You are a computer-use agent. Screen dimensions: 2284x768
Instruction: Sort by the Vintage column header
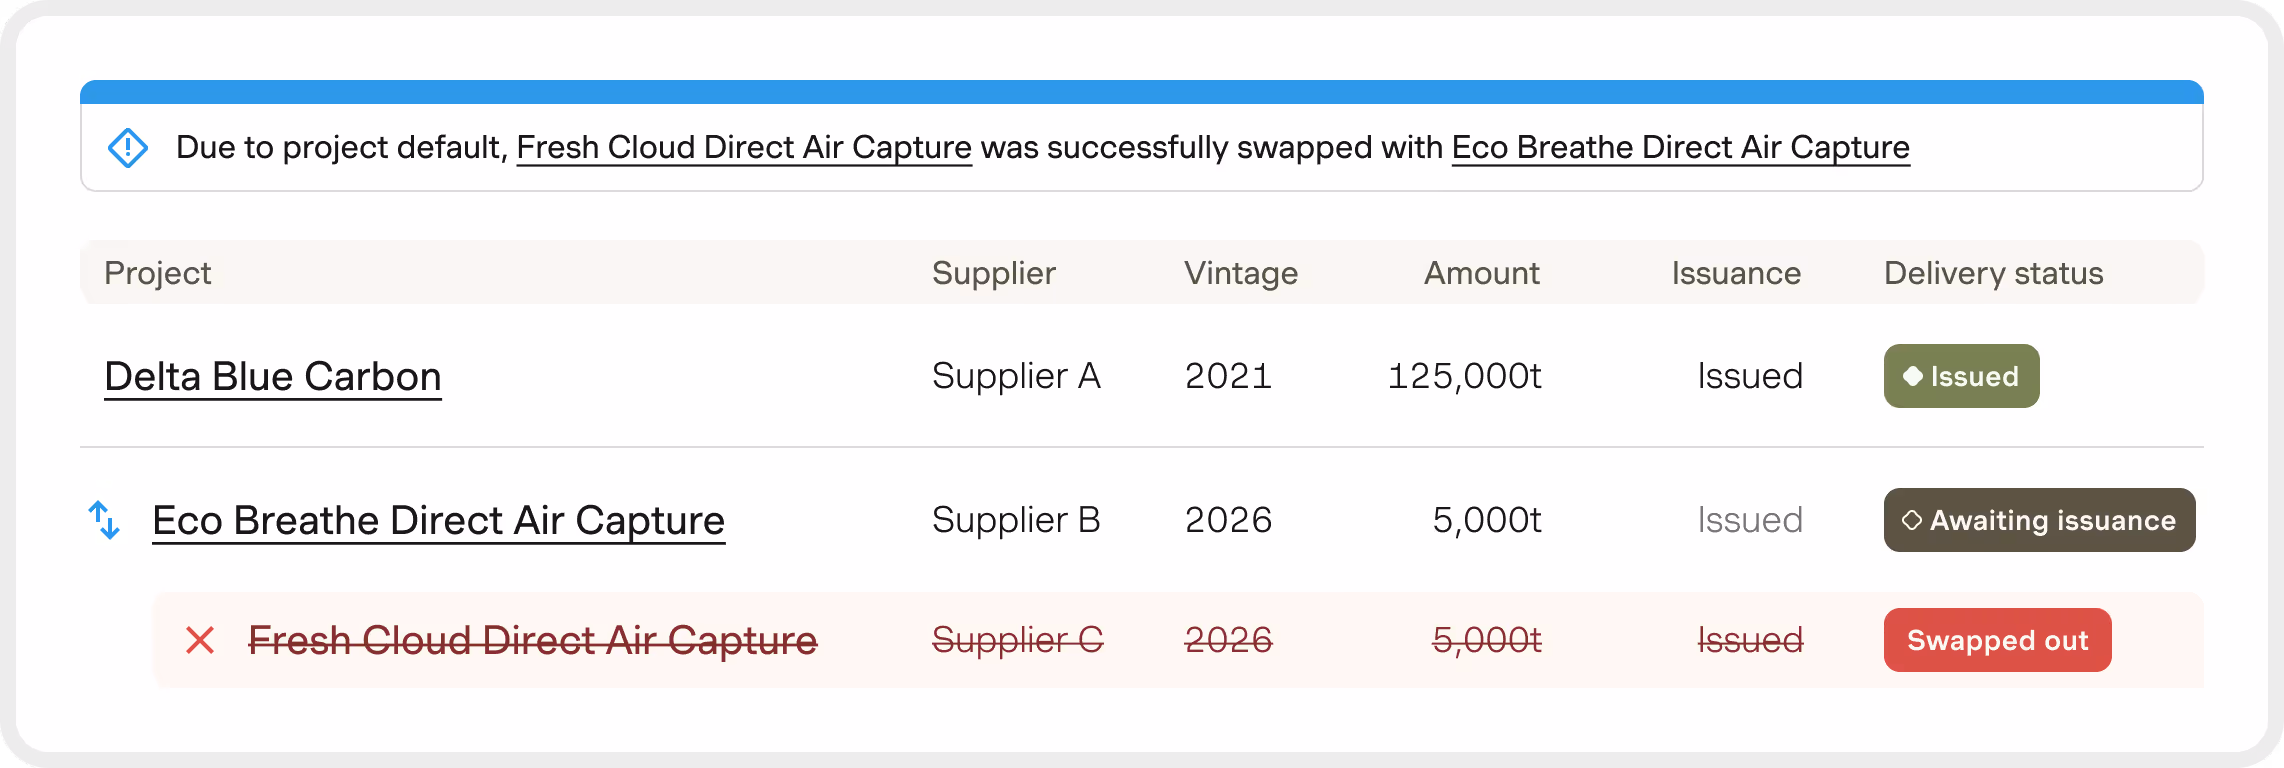point(1241,273)
